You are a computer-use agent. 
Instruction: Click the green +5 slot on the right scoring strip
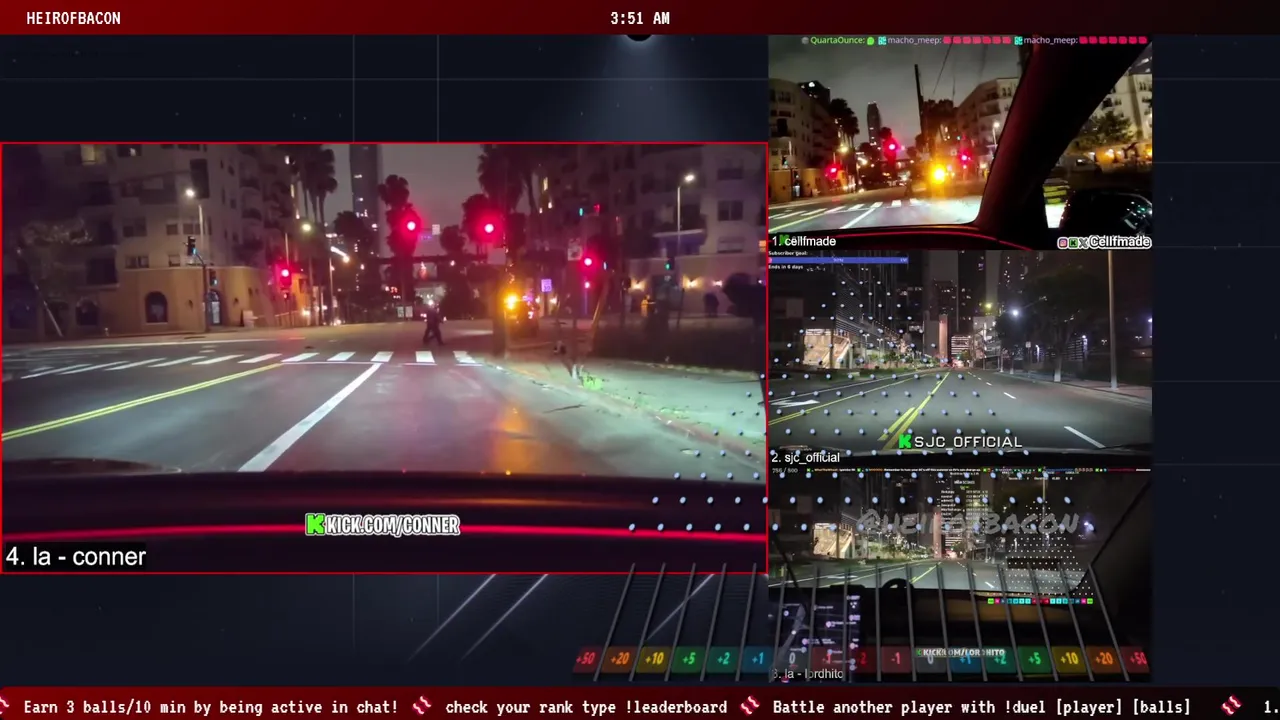click(x=1035, y=658)
